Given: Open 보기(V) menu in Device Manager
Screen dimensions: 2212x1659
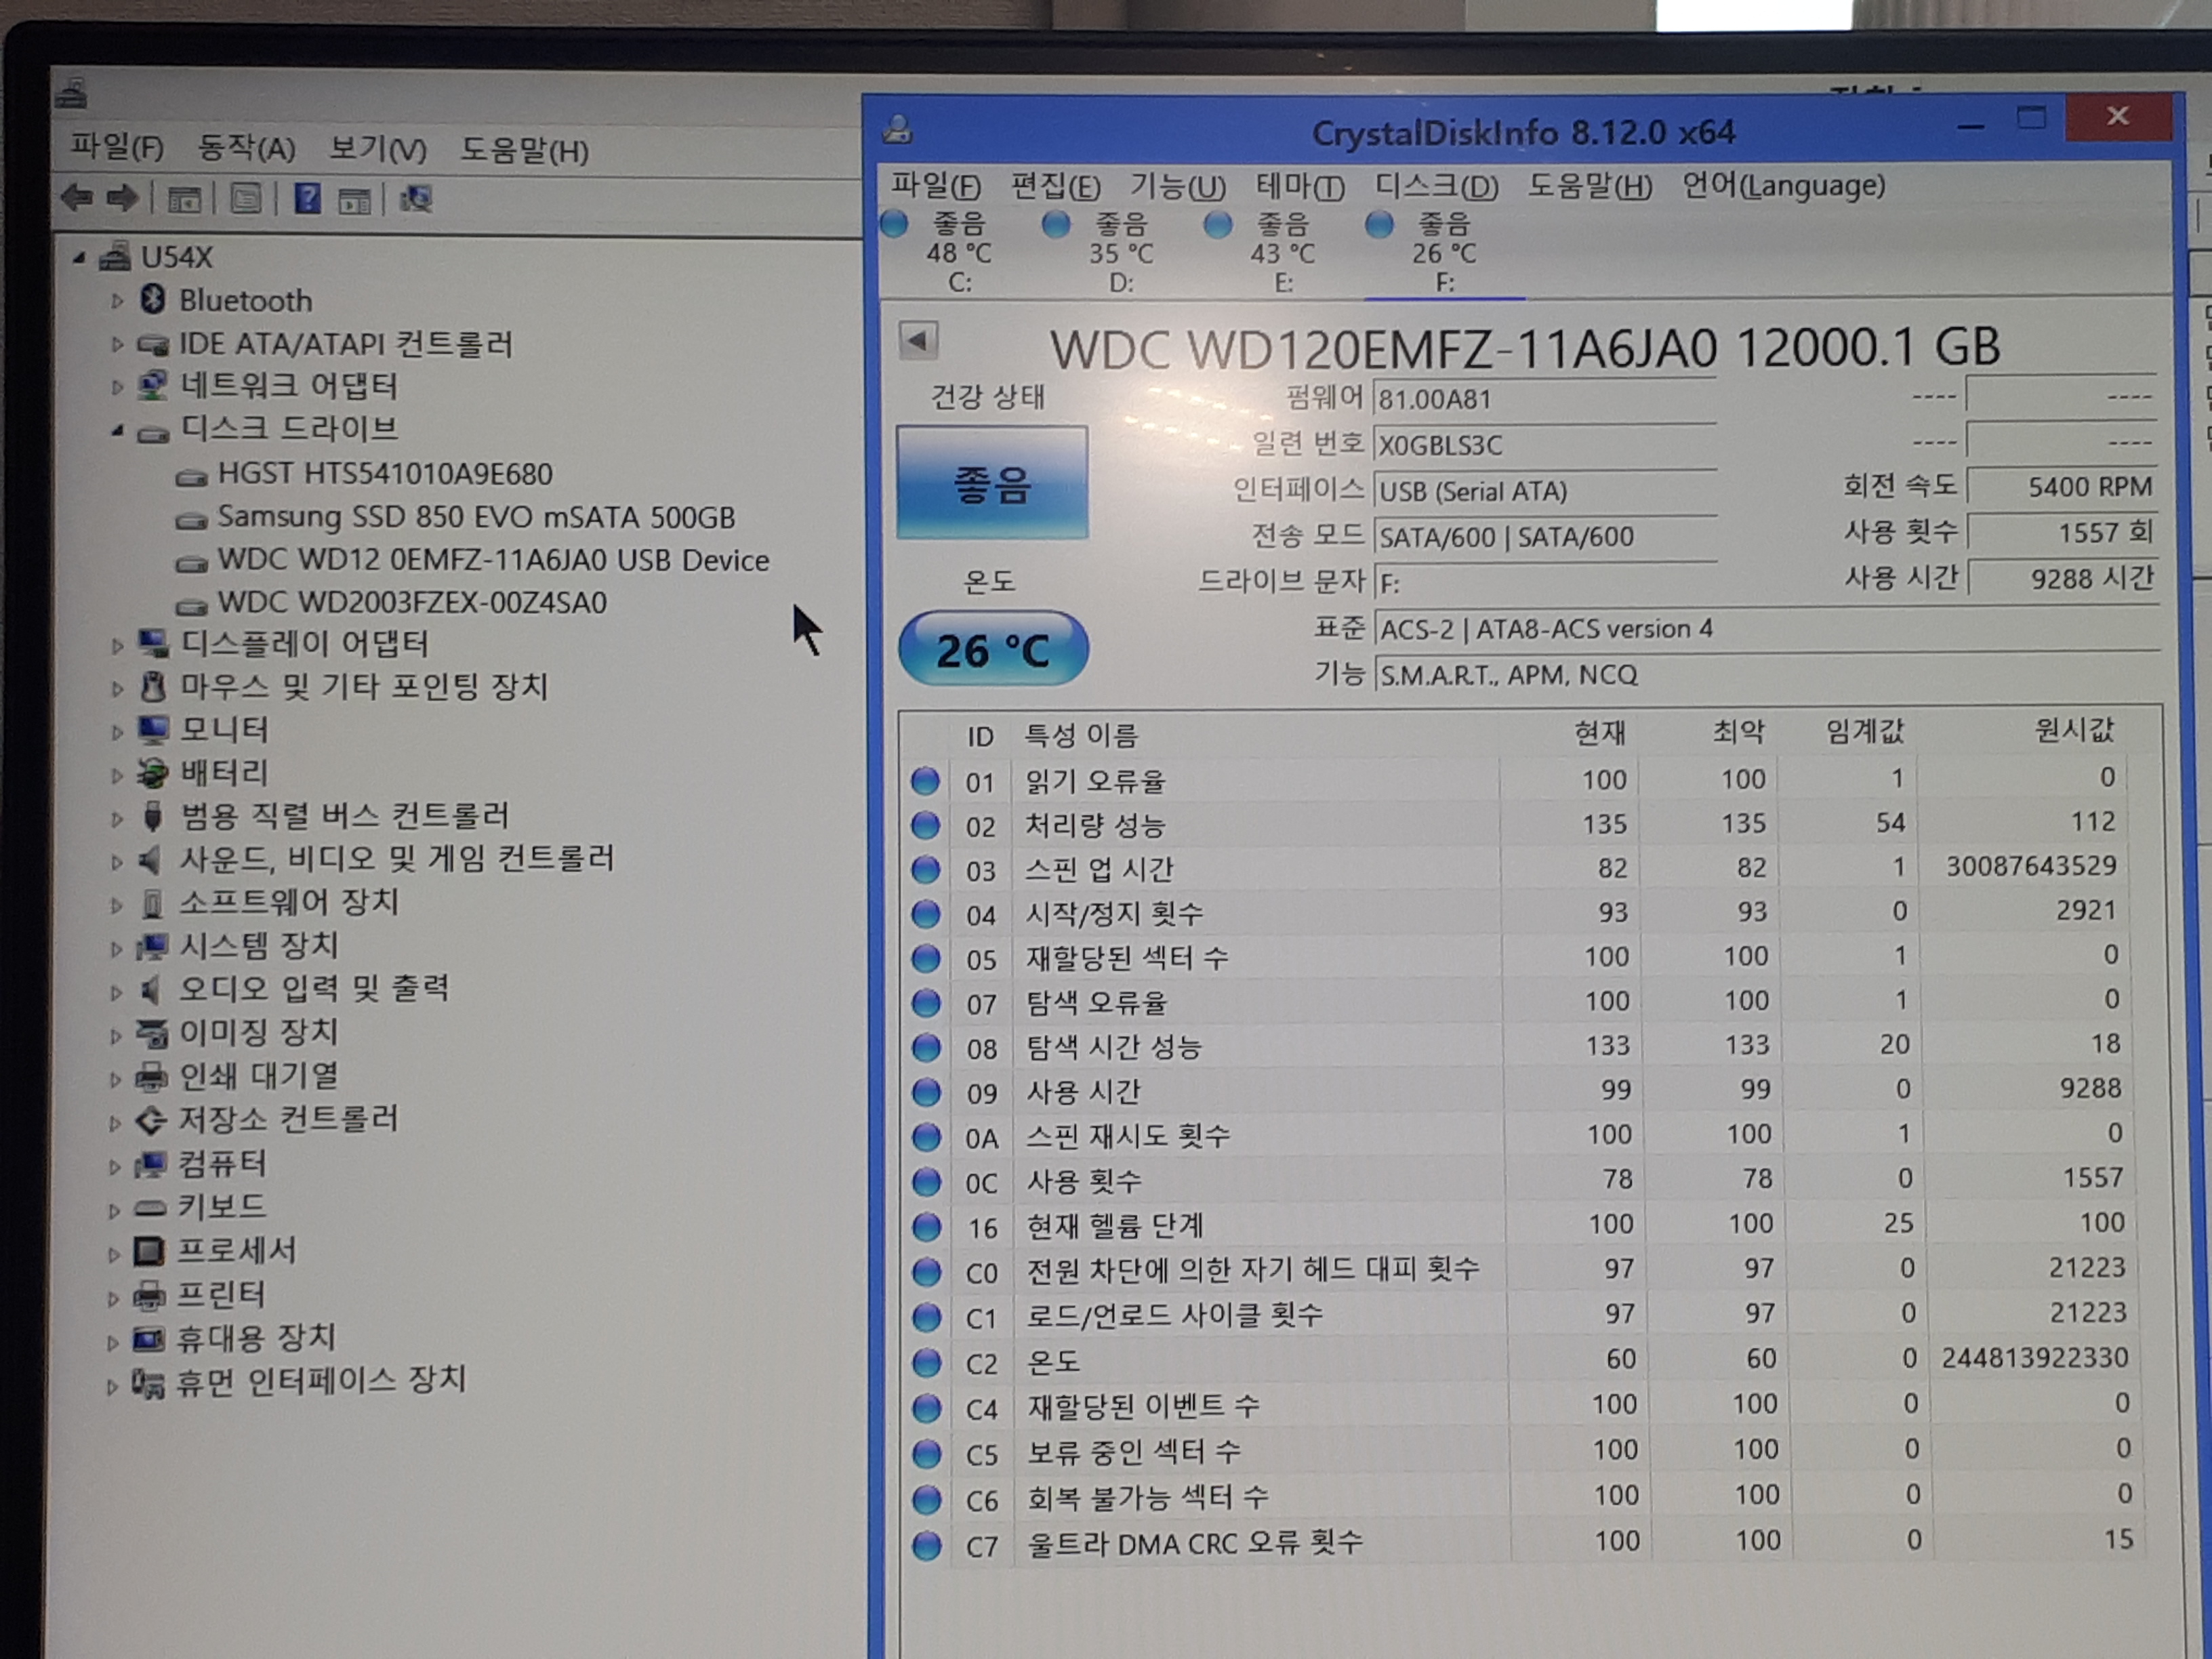Looking at the screenshot, I should [378, 149].
